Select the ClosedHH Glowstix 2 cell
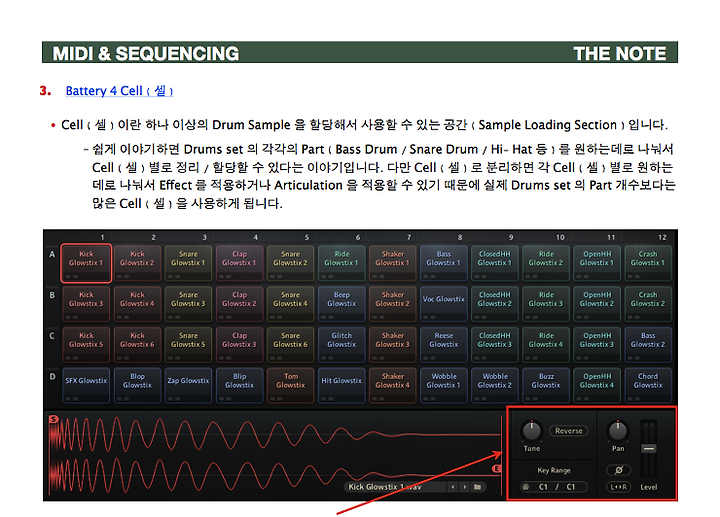Image resolution: width=720 pixels, height=517 pixels. tap(495, 304)
